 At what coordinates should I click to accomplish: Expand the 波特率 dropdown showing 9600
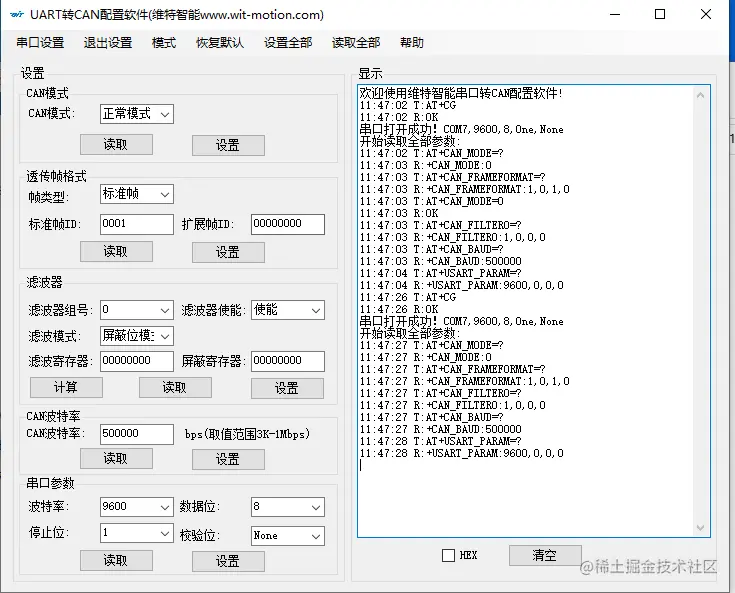pyautogui.click(x=136, y=507)
